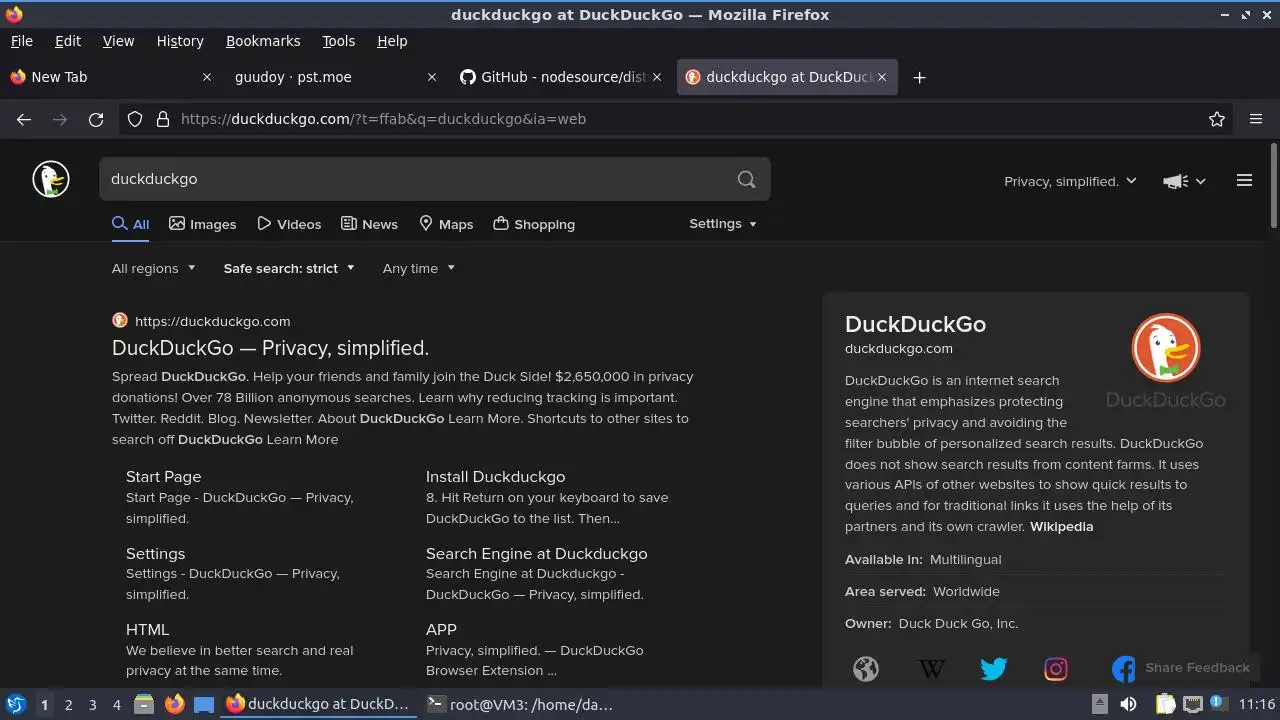
Task: Open the Tools menu
Action: click(x=338, y=41)
